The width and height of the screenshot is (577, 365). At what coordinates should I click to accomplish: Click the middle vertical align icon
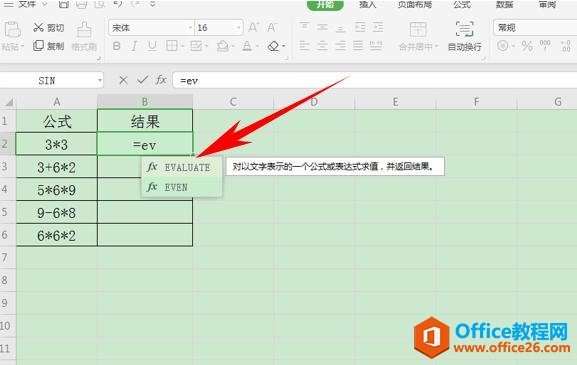pyautogui.click(x=322, y=27)
